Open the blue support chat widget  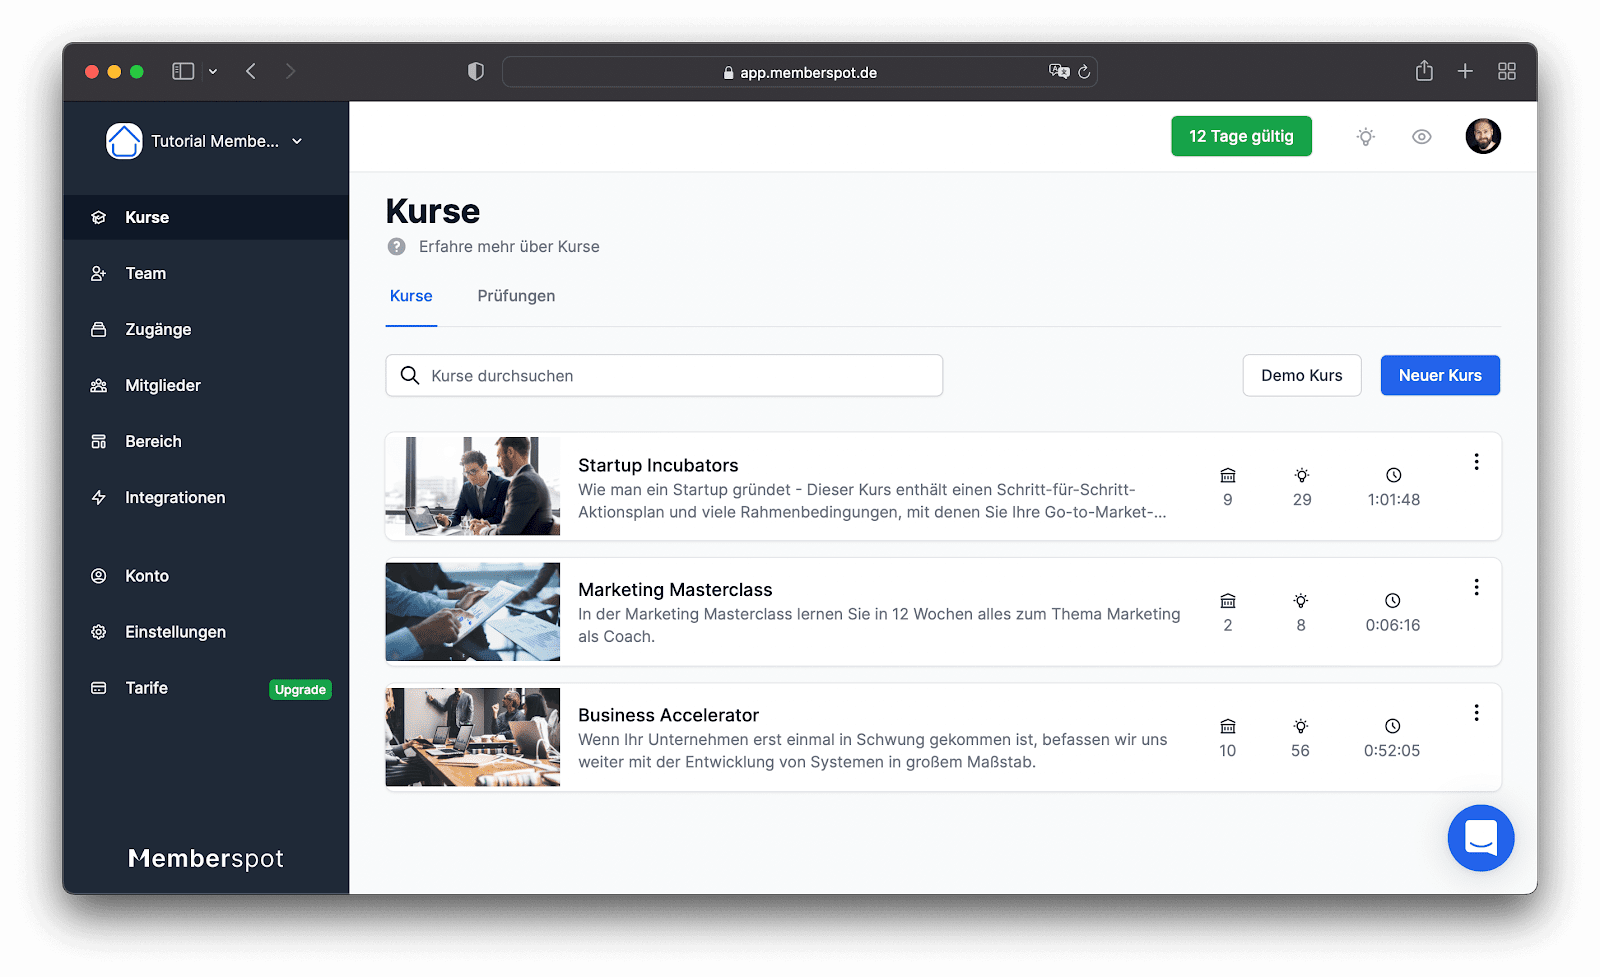[x=1481, y=838]
